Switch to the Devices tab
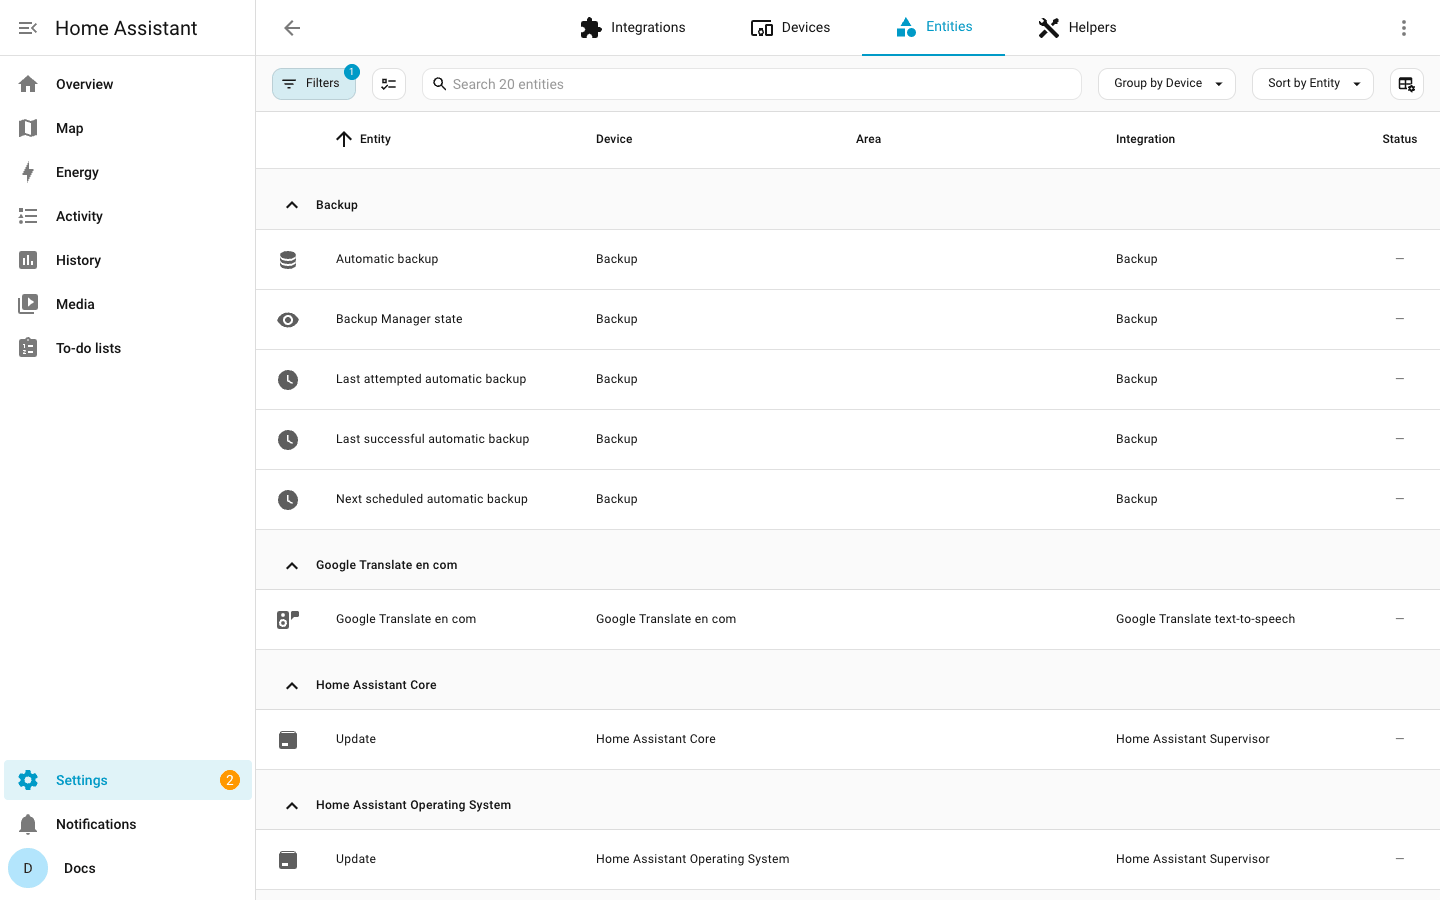Screen dimensions: 1440x900 tap(790, 28)
